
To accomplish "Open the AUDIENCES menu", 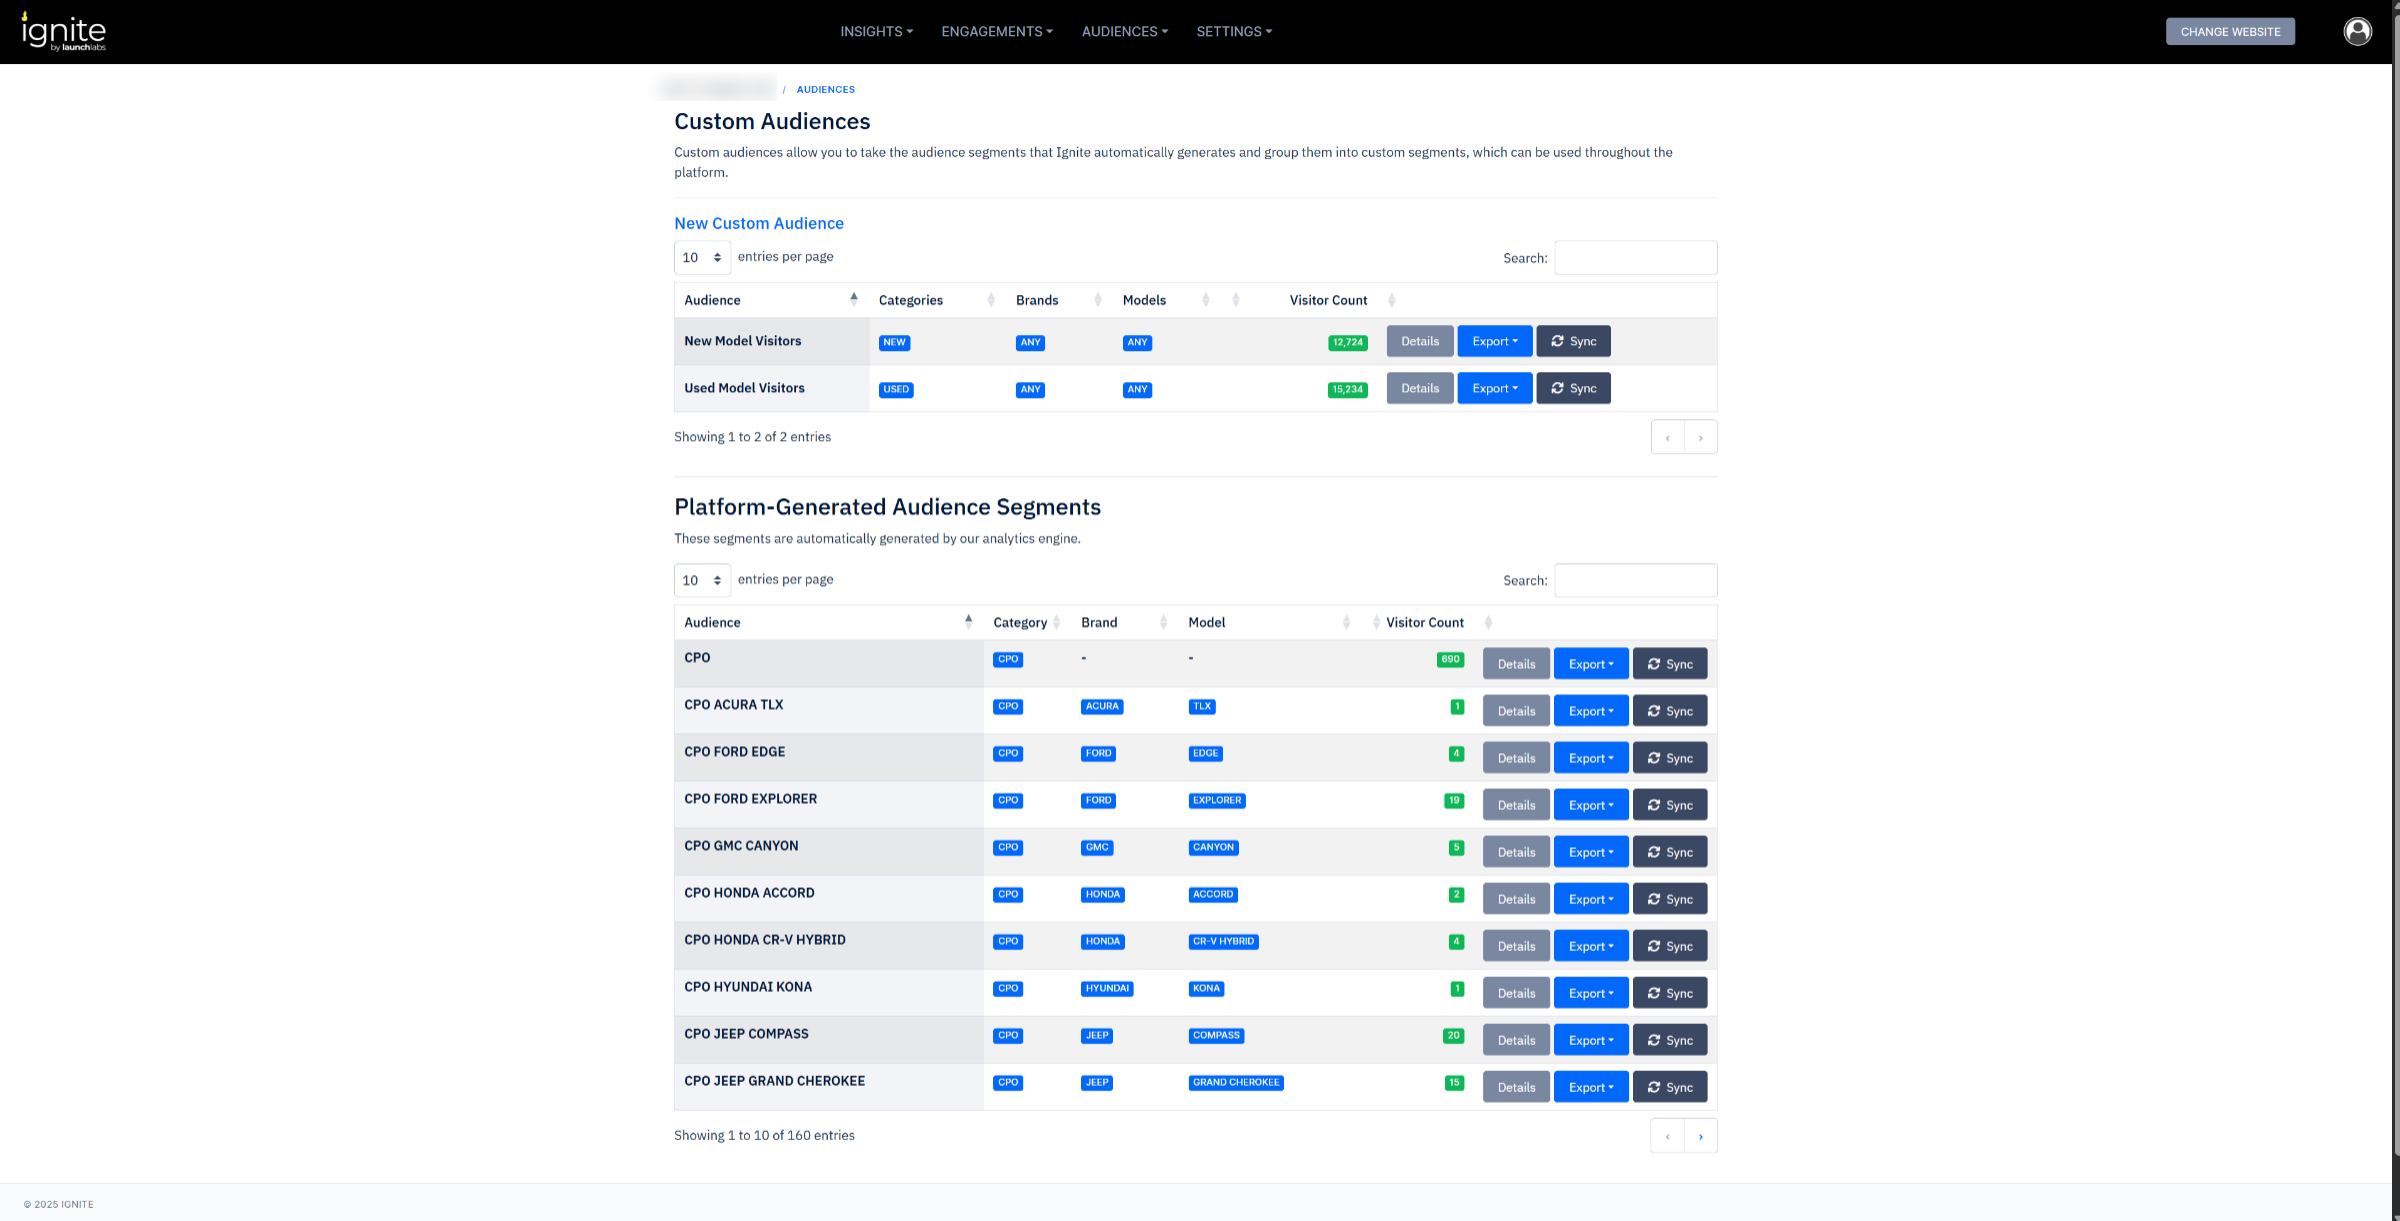I will click(x=1124, y=32).
